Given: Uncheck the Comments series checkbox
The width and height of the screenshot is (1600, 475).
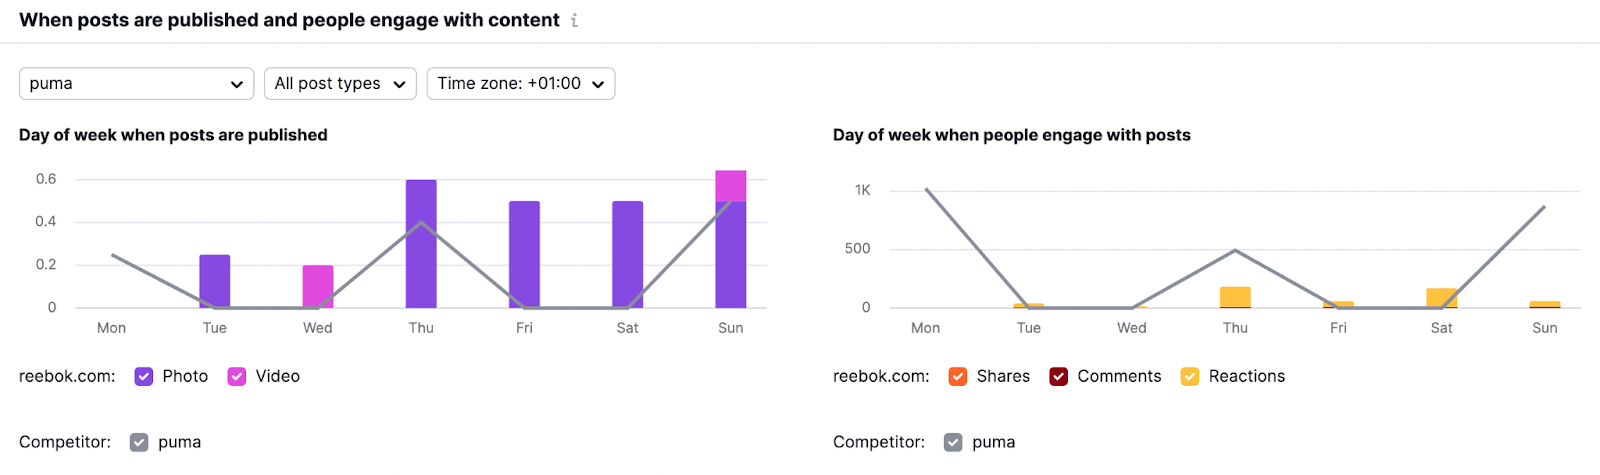Looking at the screenshot, I should click(x=1059, y=377).
